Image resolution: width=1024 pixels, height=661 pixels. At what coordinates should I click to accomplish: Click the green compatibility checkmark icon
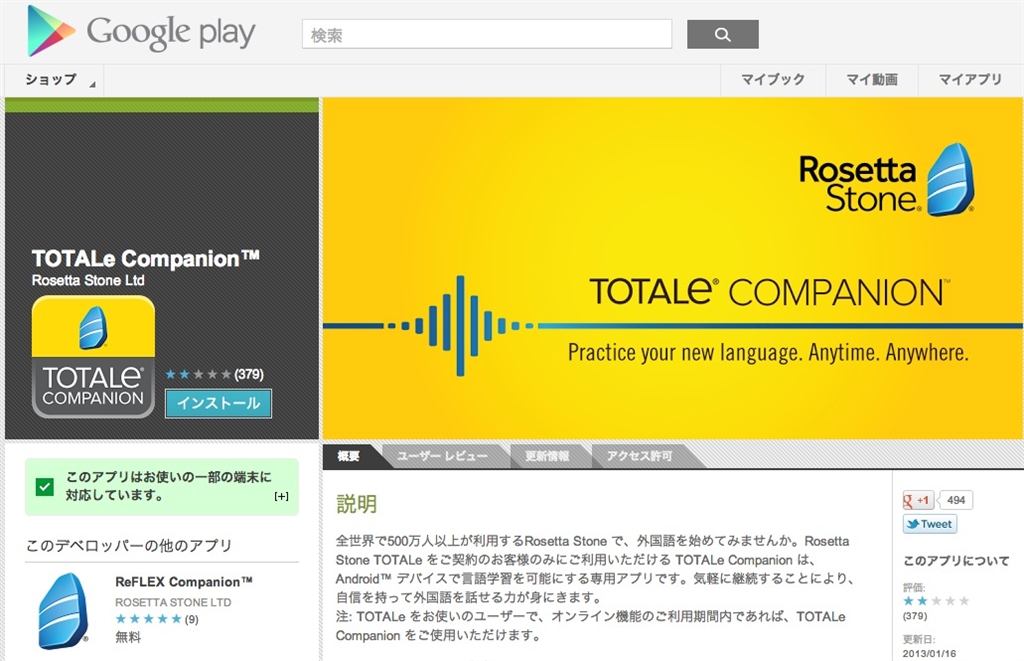click(44, 487)
